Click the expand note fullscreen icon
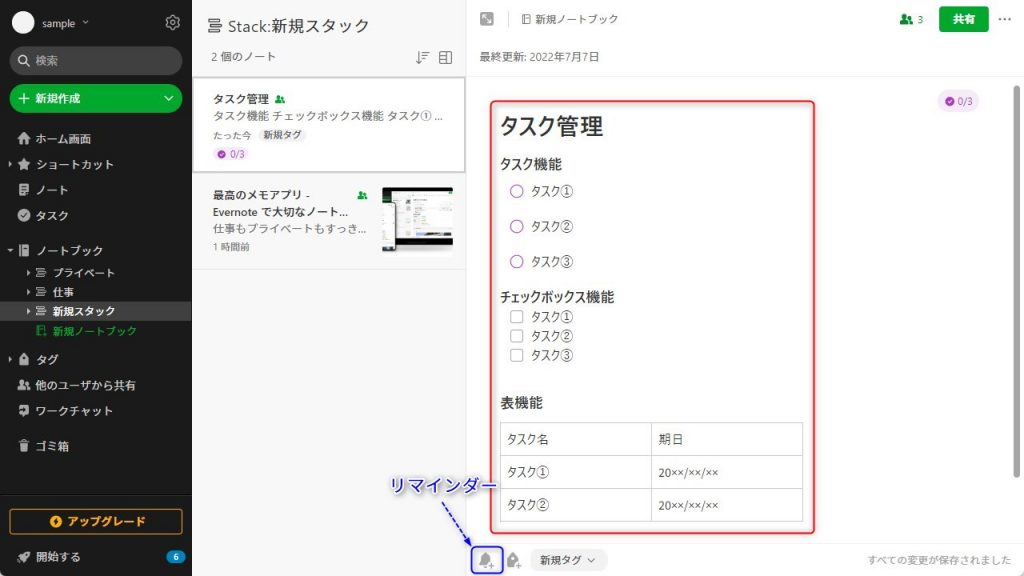1024x576 pixels. click(x=487, y=19)
